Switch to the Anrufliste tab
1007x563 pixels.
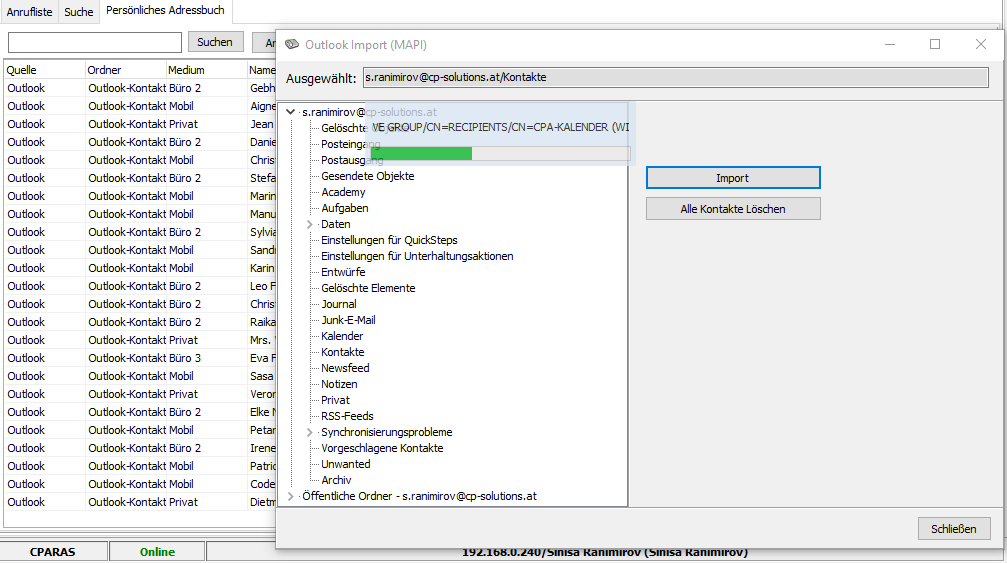30,12
